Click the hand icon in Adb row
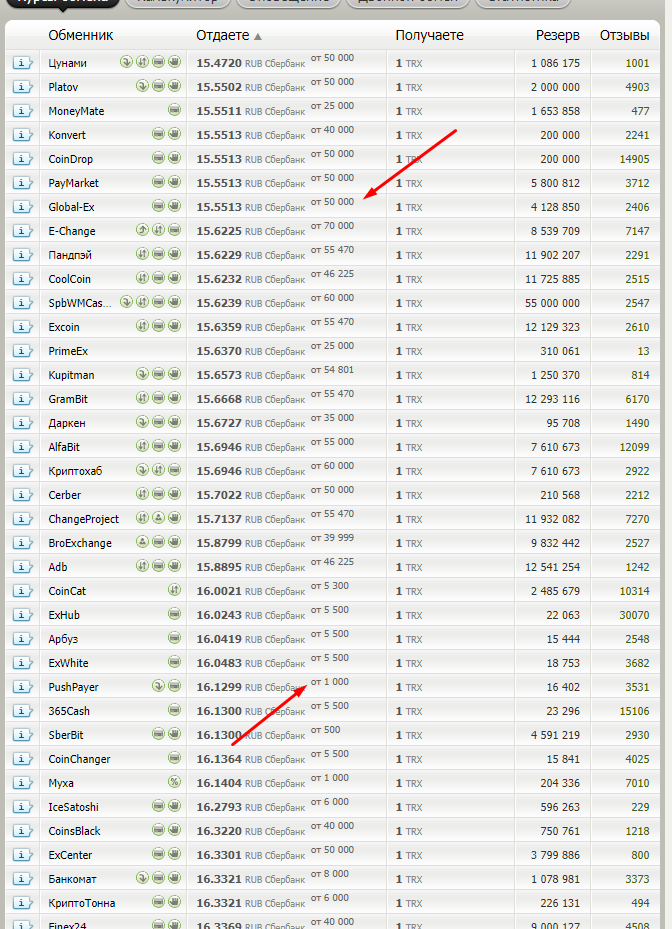The image size is (672, 929). pos(174,565)
